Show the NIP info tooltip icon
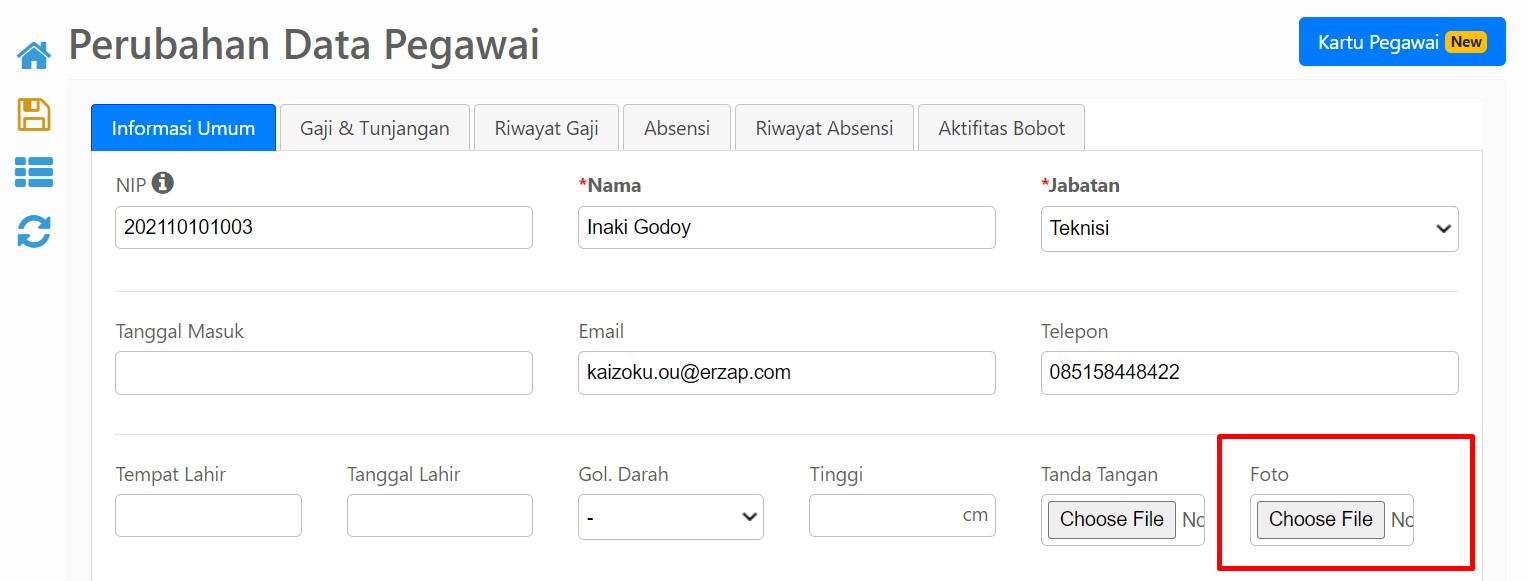 coord(163,183)
